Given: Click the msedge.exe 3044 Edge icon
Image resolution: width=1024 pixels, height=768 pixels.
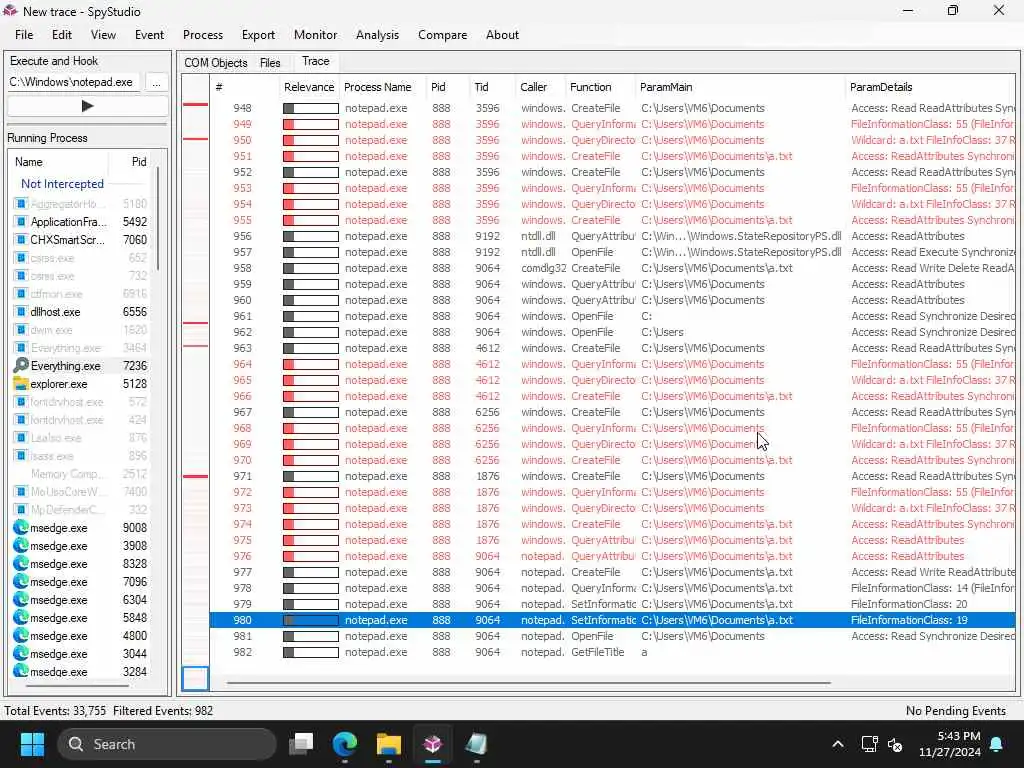Looking at the screenshot, I should pyautogui.click(x=21, y=654).
